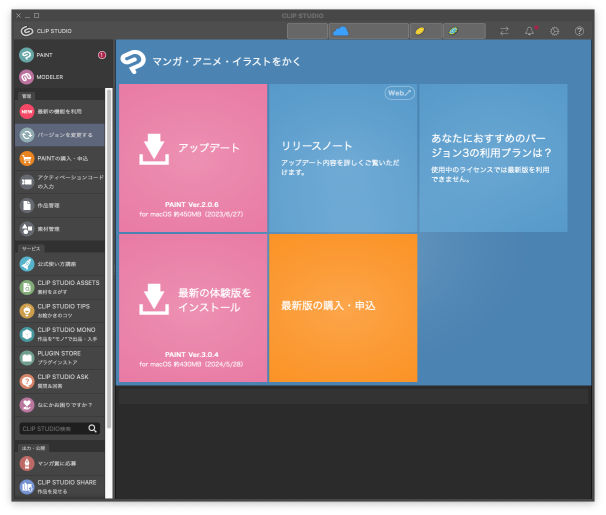Click the search magnifier icon

click(92, 428)
